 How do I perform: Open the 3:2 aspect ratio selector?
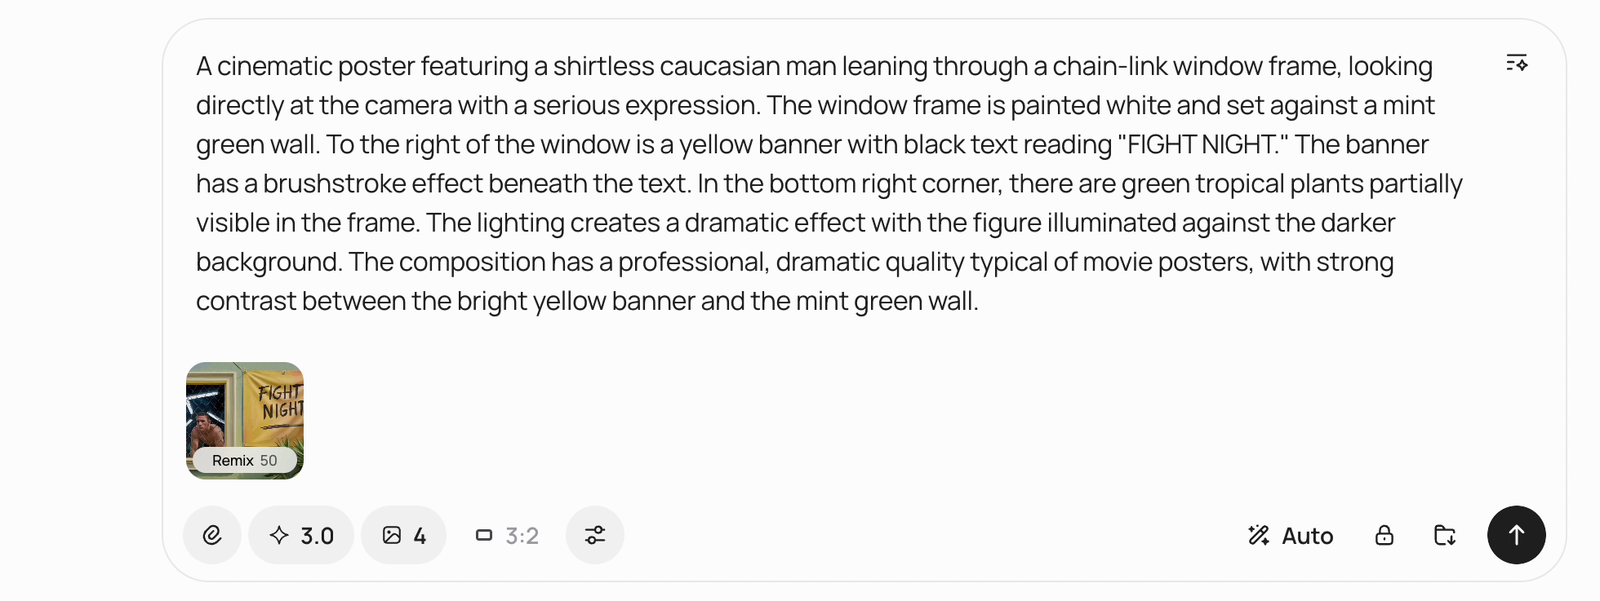(507, 535)
